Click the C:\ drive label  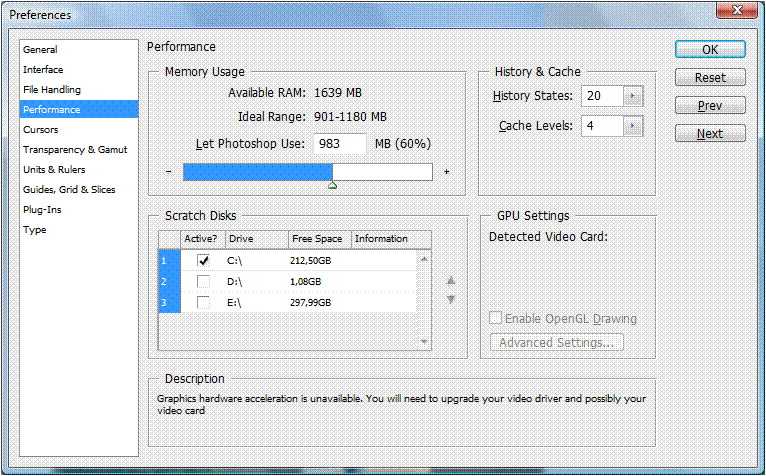pos(234,260)
